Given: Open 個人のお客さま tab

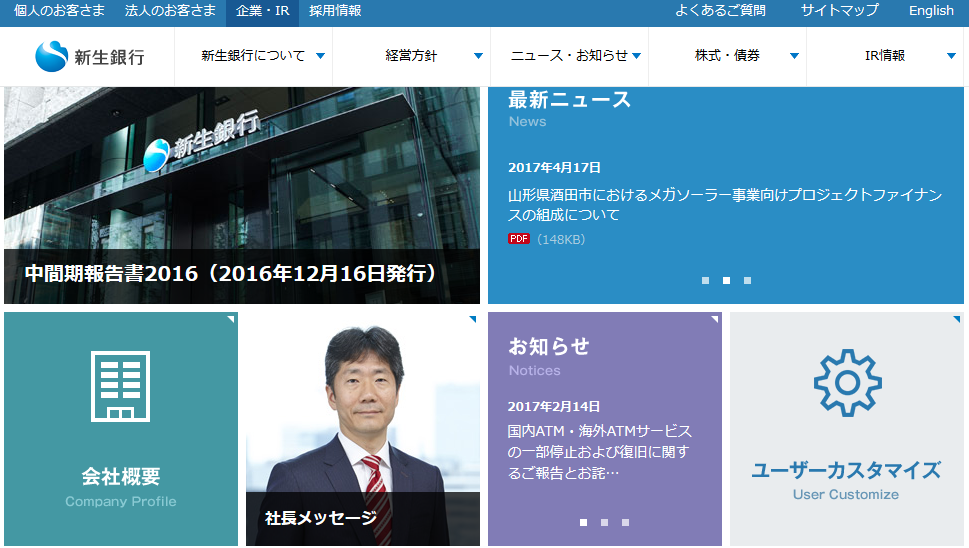Looking at the screenshot, I should click(59, 11).
